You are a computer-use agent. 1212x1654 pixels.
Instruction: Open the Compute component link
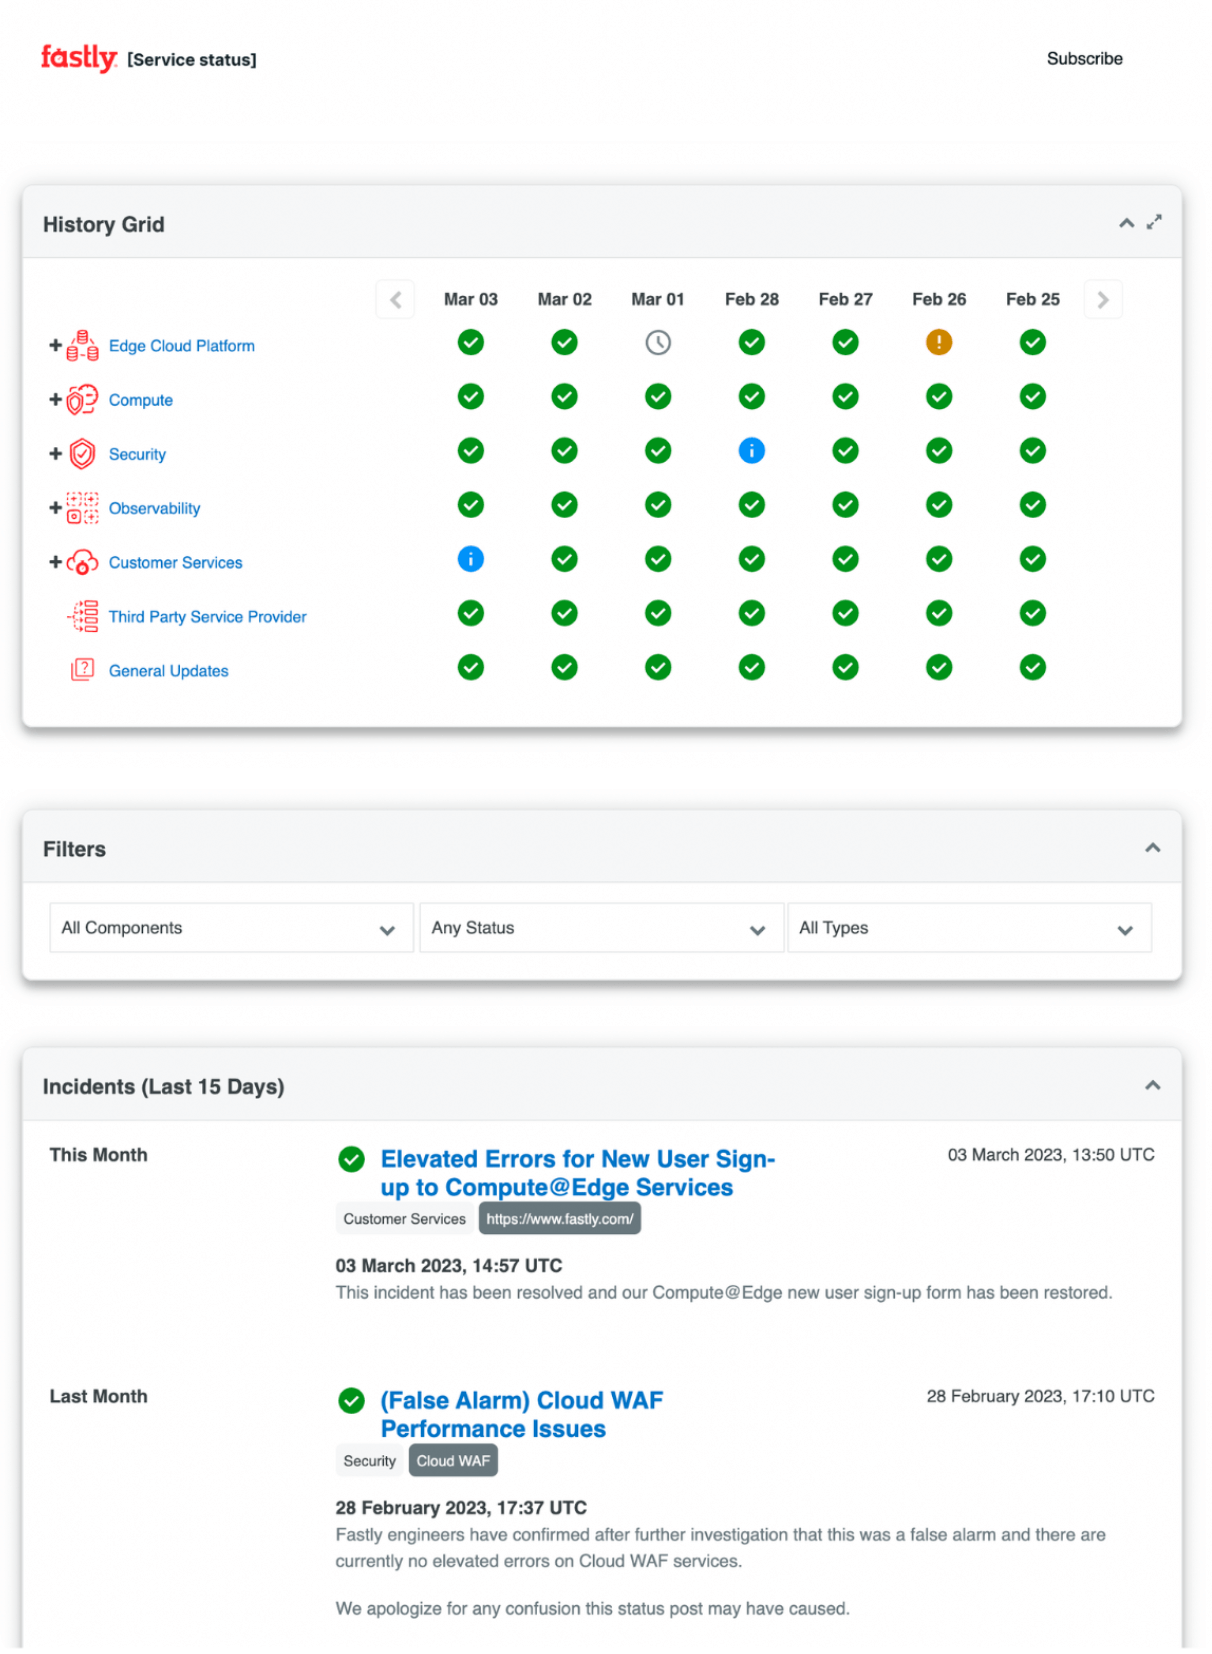point(141,400)
